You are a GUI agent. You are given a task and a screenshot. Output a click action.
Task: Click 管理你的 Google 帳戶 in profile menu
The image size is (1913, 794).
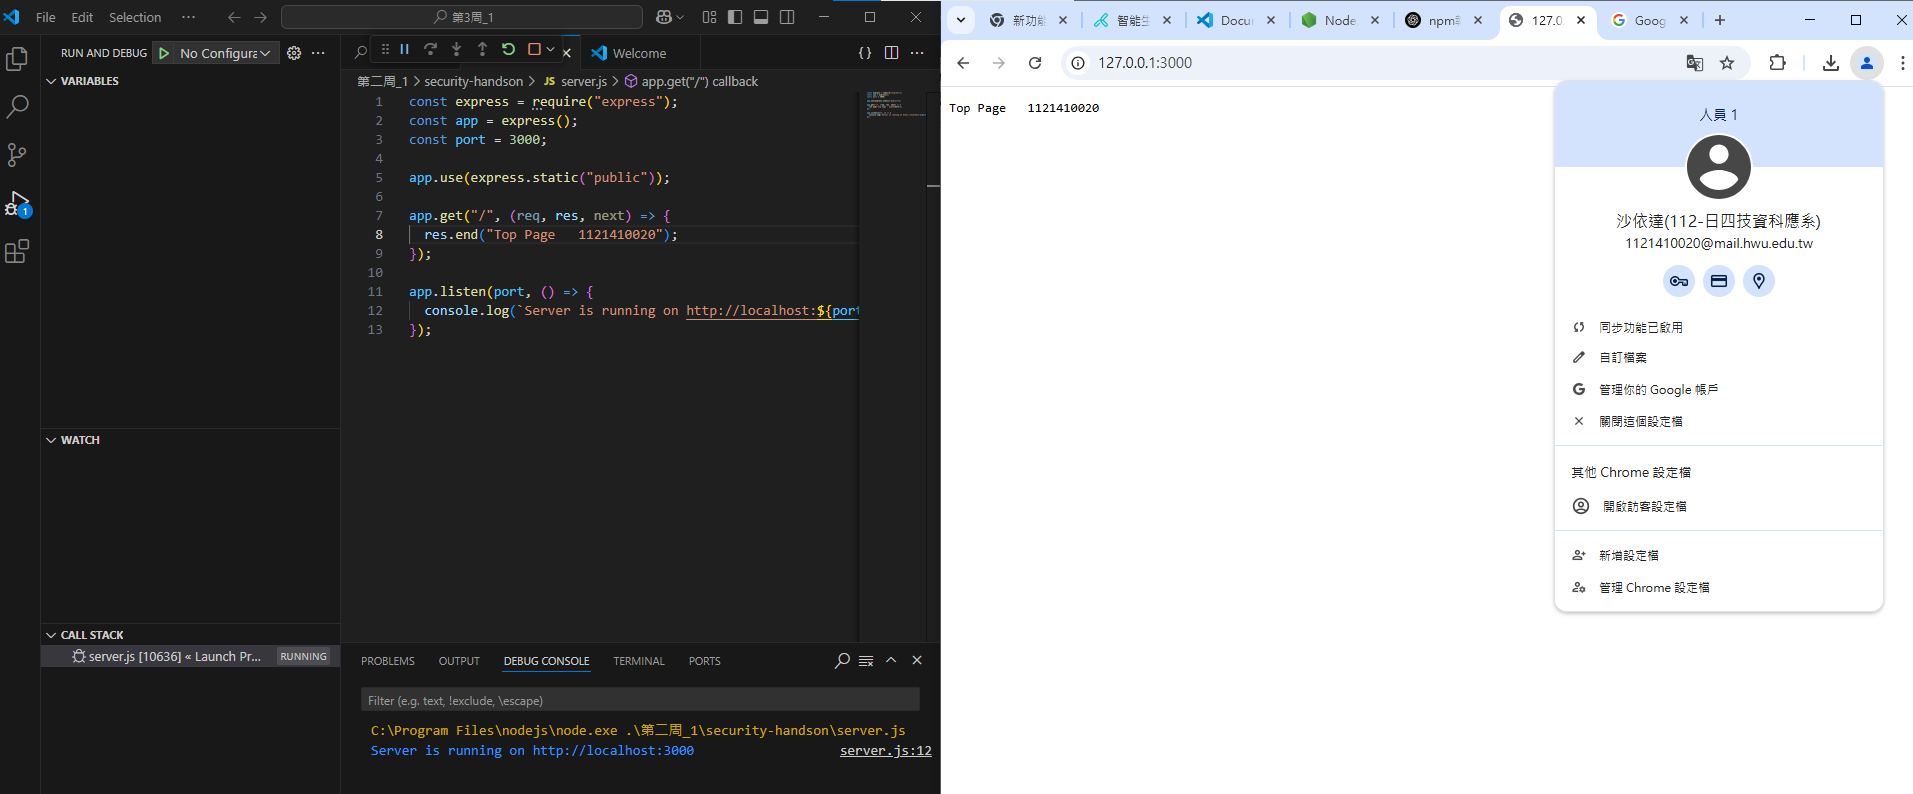1658,390
